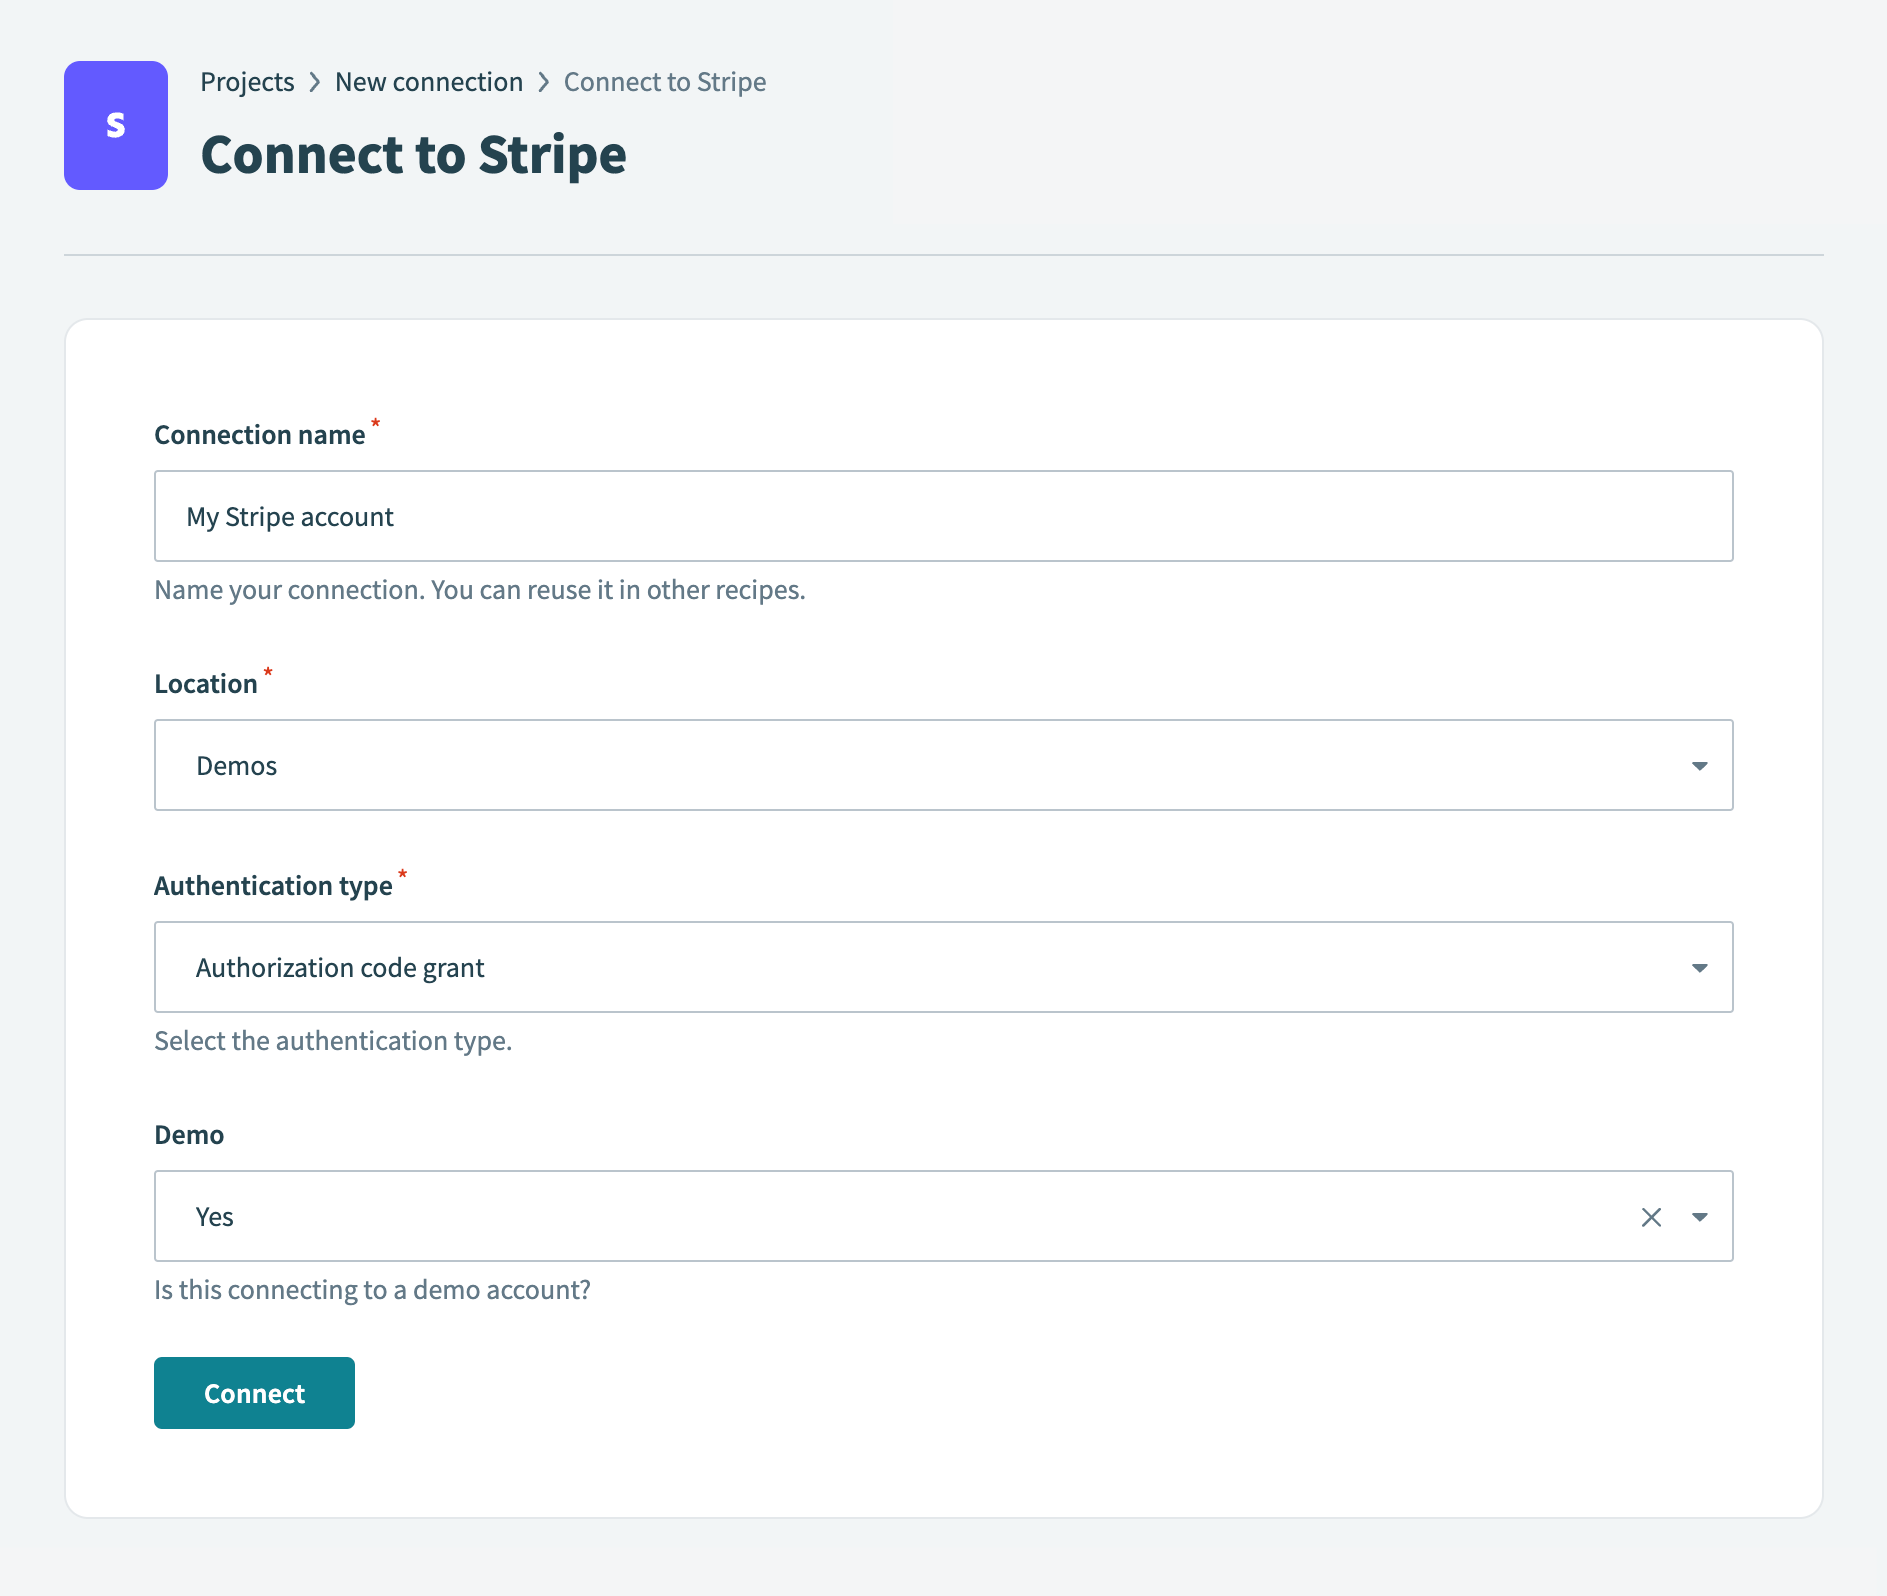Click the chevron between Projects and New connection

[x=315, y=82]
